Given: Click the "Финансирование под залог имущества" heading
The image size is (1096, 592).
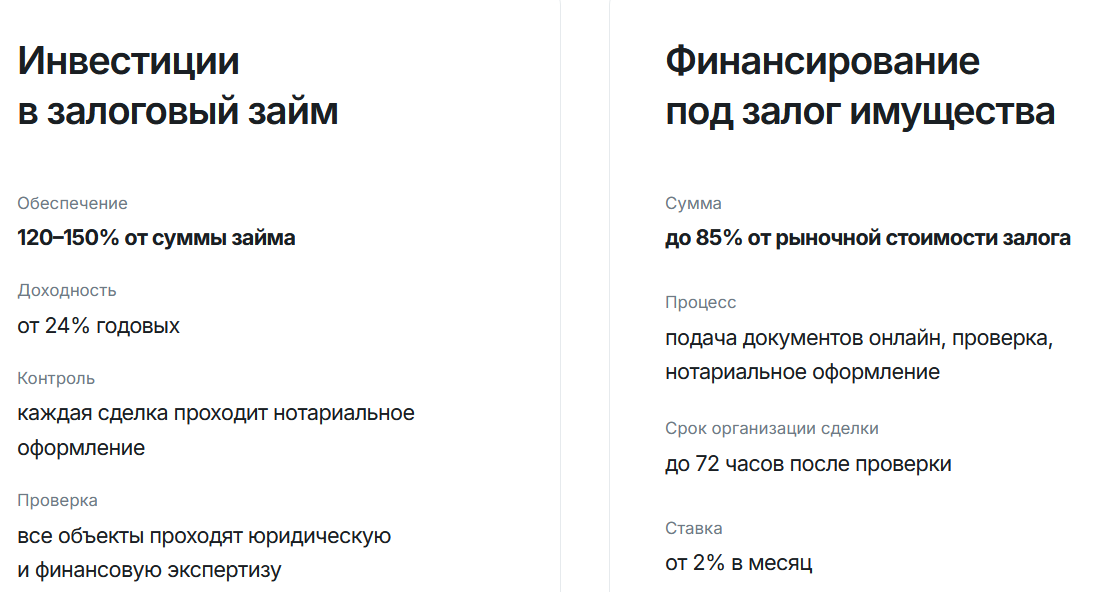Looking at the screenshot, I should coord(860,87).
